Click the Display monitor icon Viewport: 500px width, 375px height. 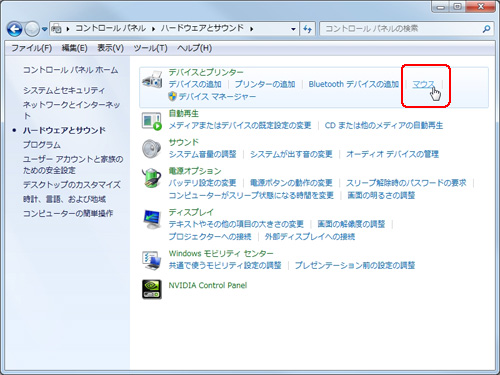pyautogui.click(x=152, y=219)
